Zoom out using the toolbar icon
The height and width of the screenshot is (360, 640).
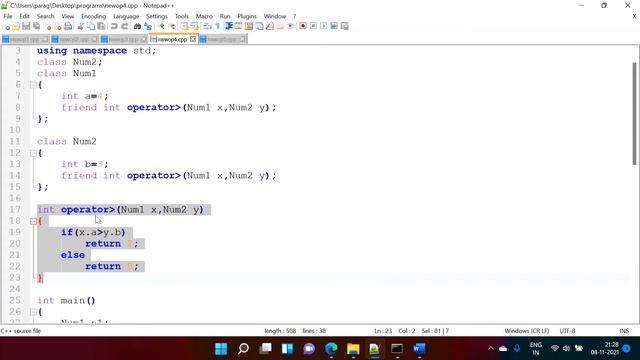(172, 26)
